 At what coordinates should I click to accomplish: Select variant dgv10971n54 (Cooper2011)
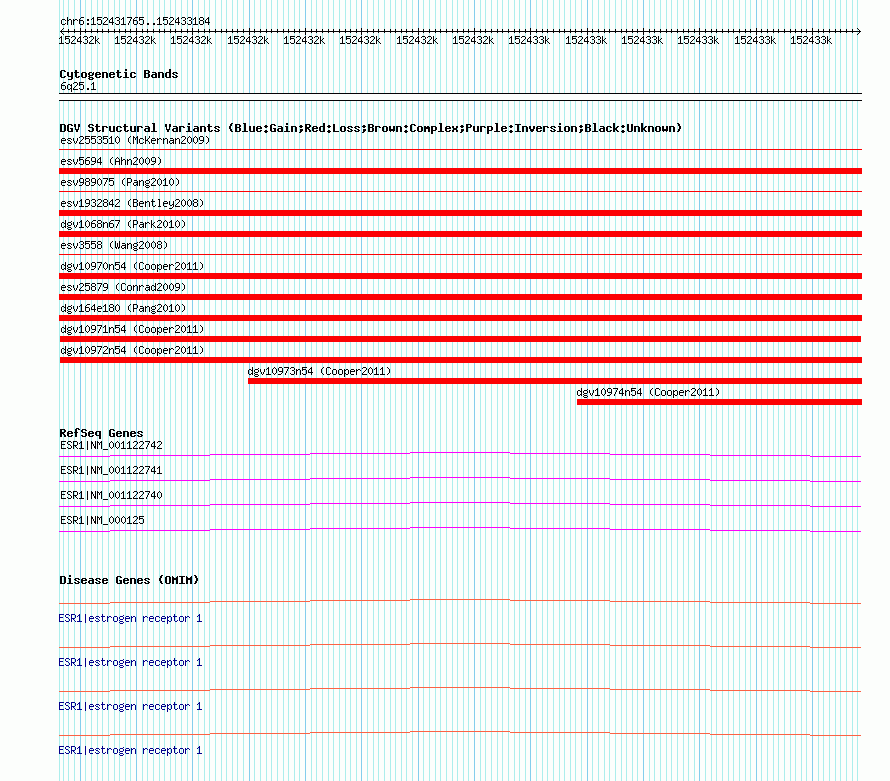coord(132,329)
